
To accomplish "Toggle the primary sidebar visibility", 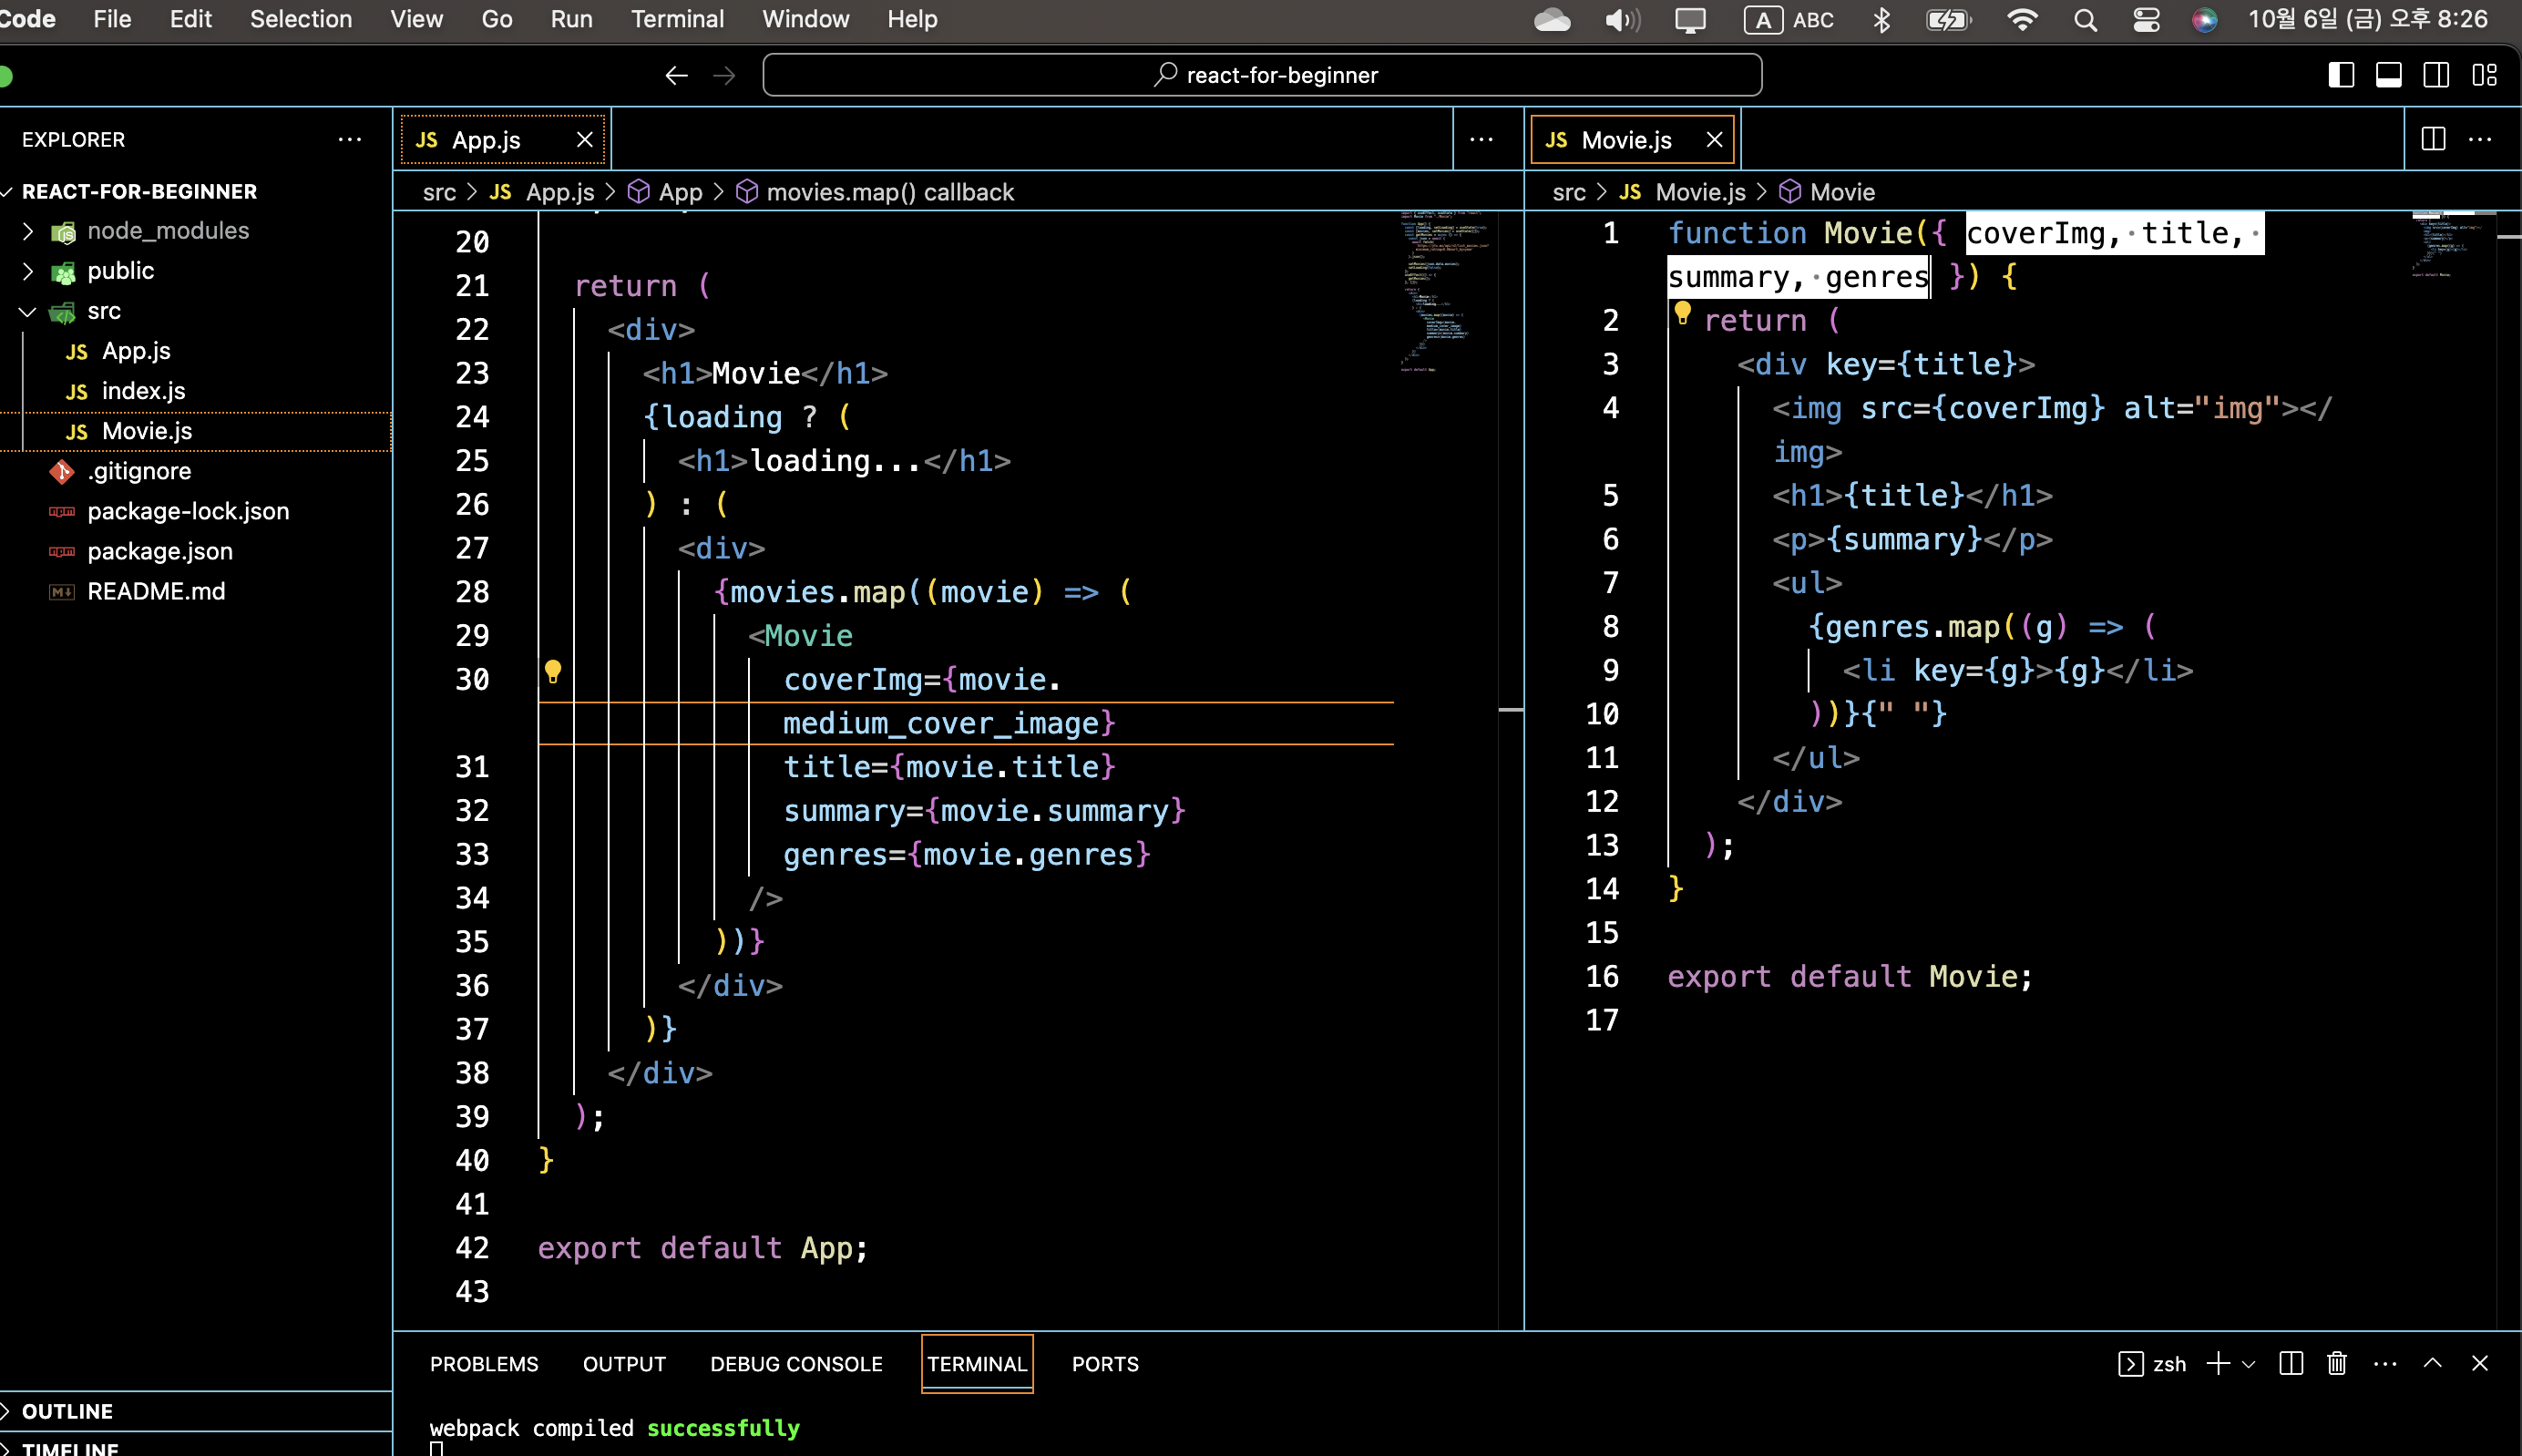I will 2340,75.
